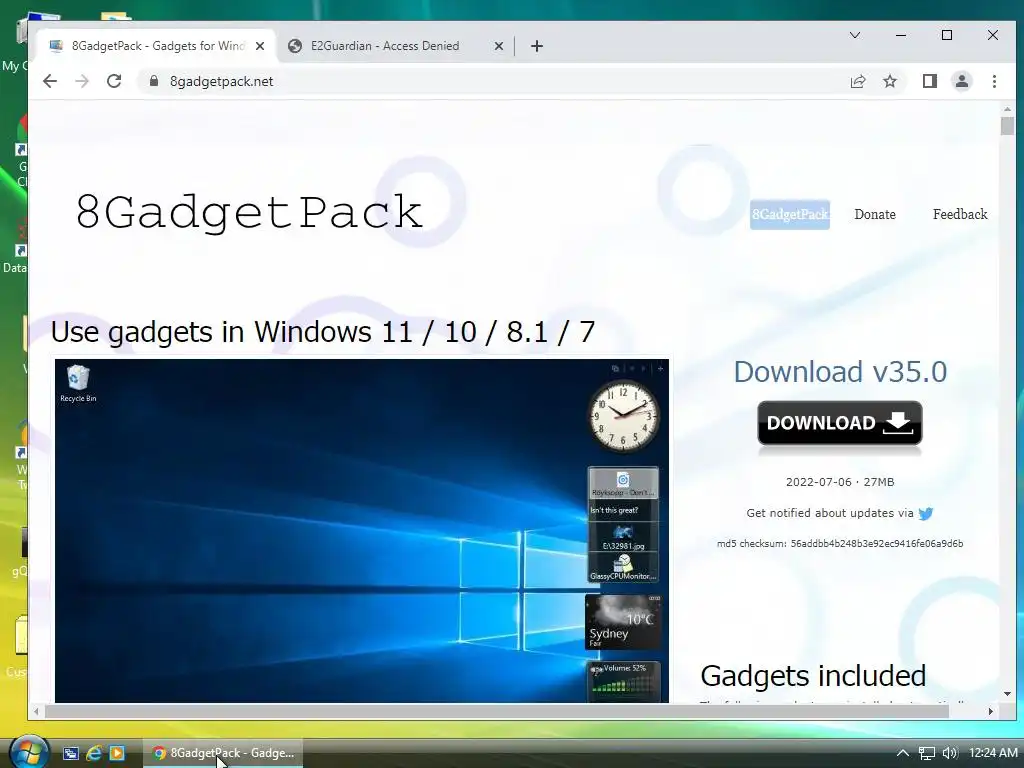
Task: Open the Chrome side panel icon
Action: tap(930, 81)
